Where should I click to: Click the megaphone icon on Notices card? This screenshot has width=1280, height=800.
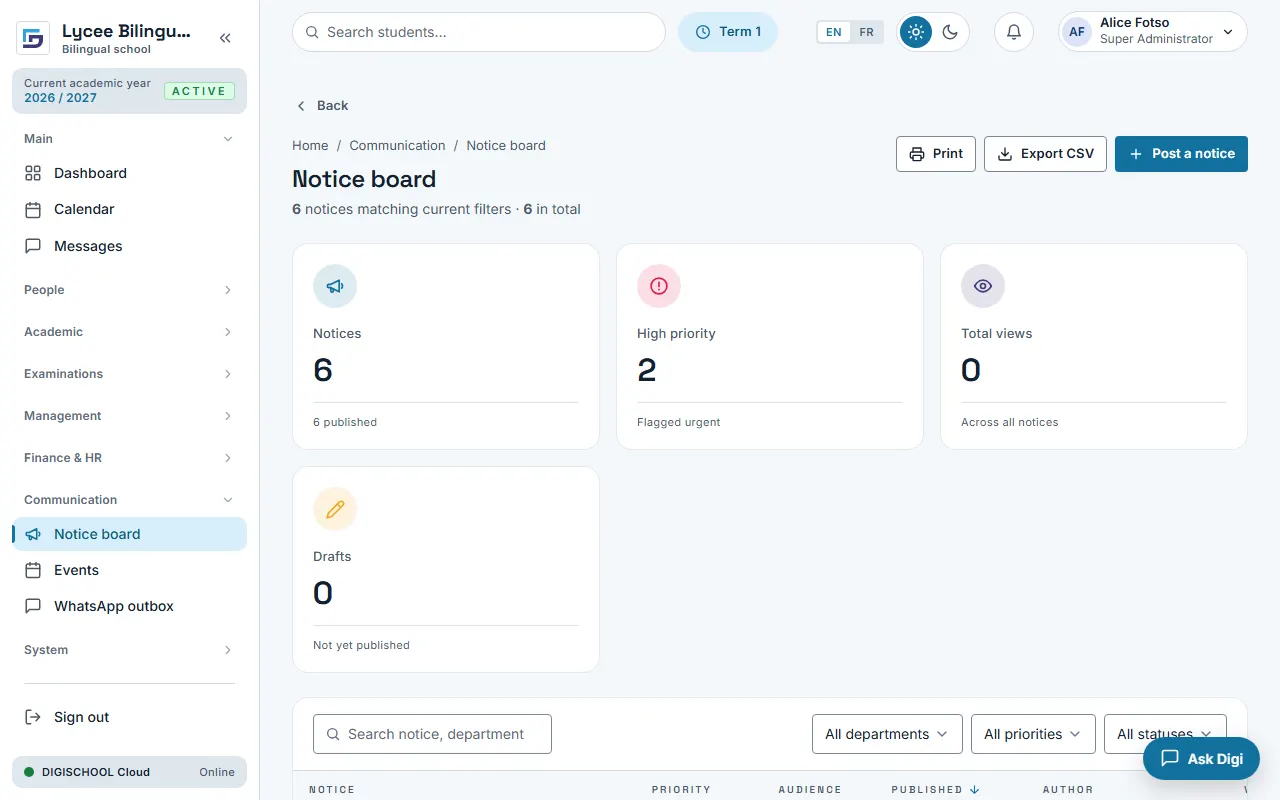click(335, 286)
